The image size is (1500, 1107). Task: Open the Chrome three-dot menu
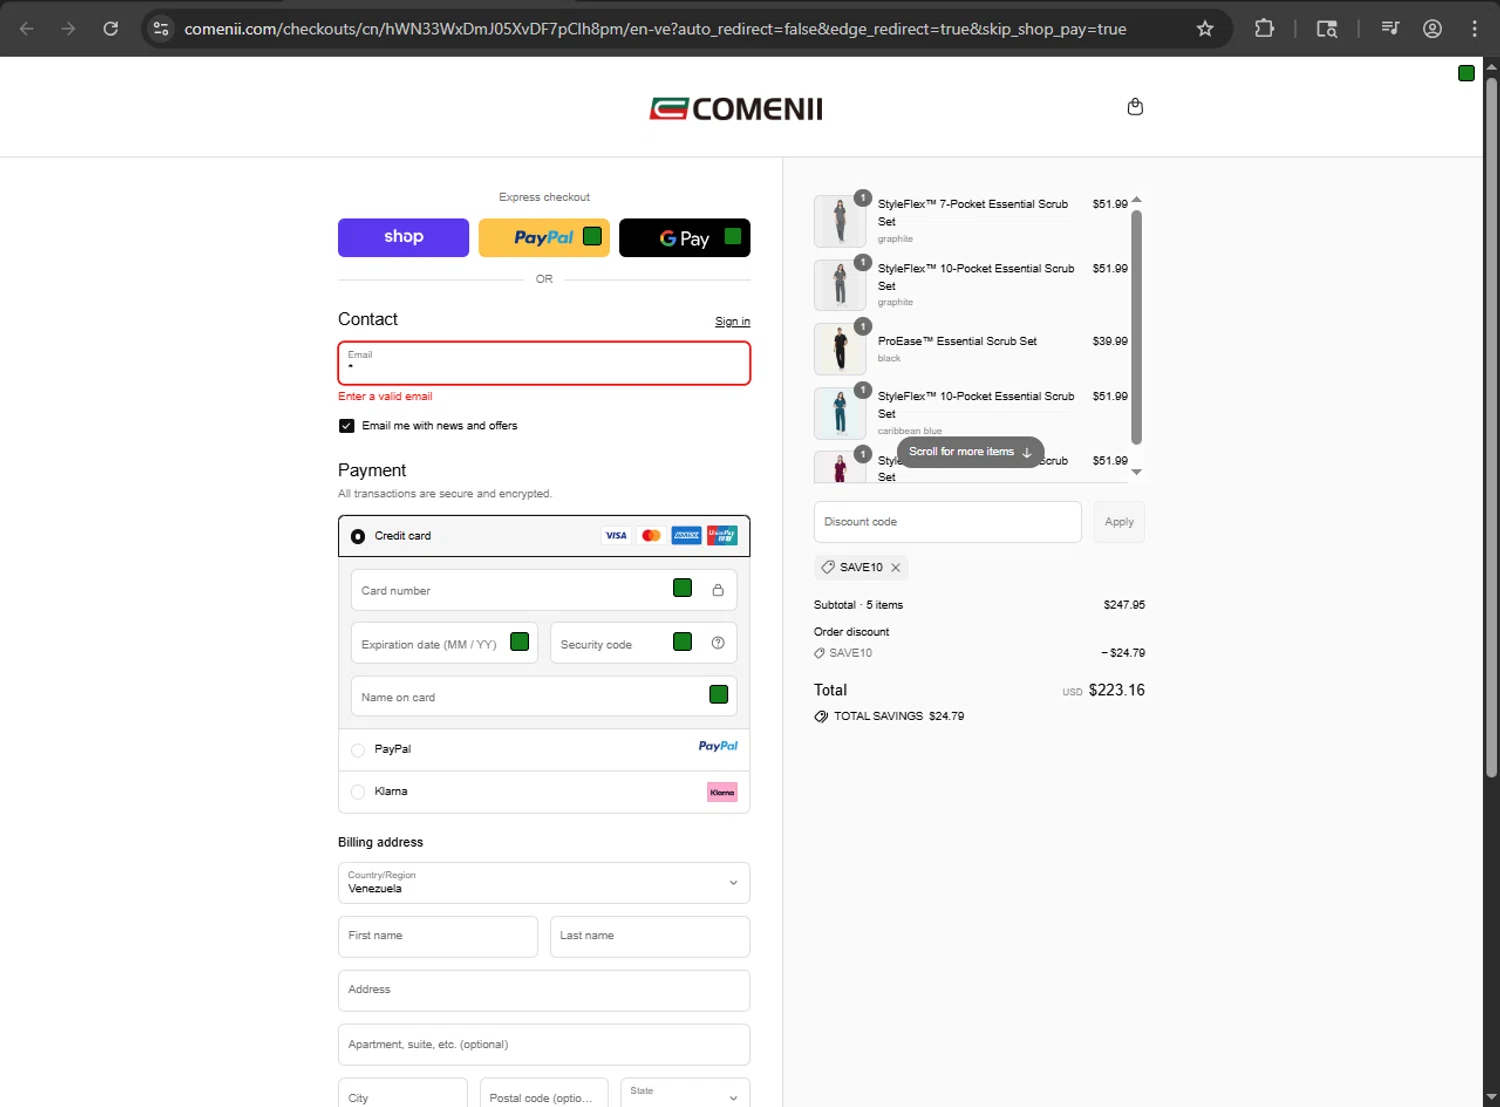pyautogui.click(x=1474, y=29)
